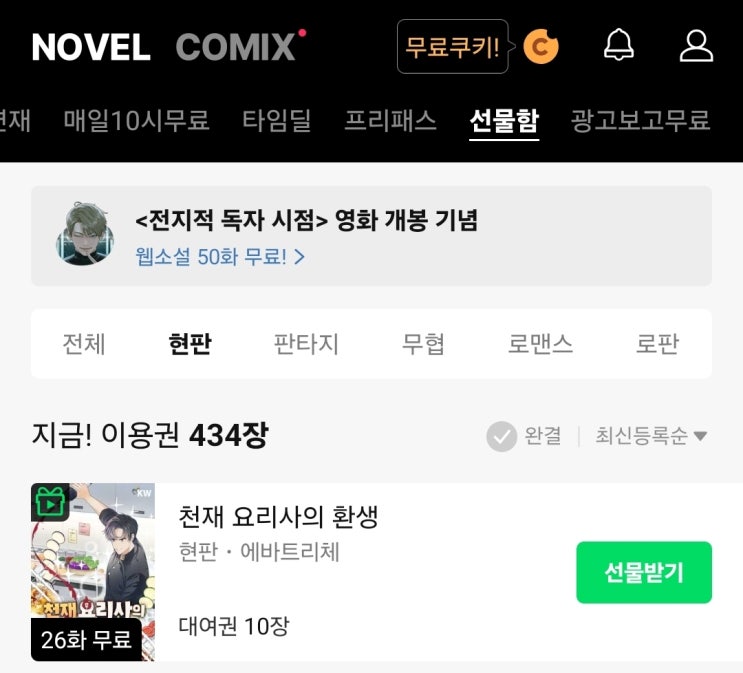Filter by 로맨스 genre
The image size is (743, 673).
click(x=541, y=344)
